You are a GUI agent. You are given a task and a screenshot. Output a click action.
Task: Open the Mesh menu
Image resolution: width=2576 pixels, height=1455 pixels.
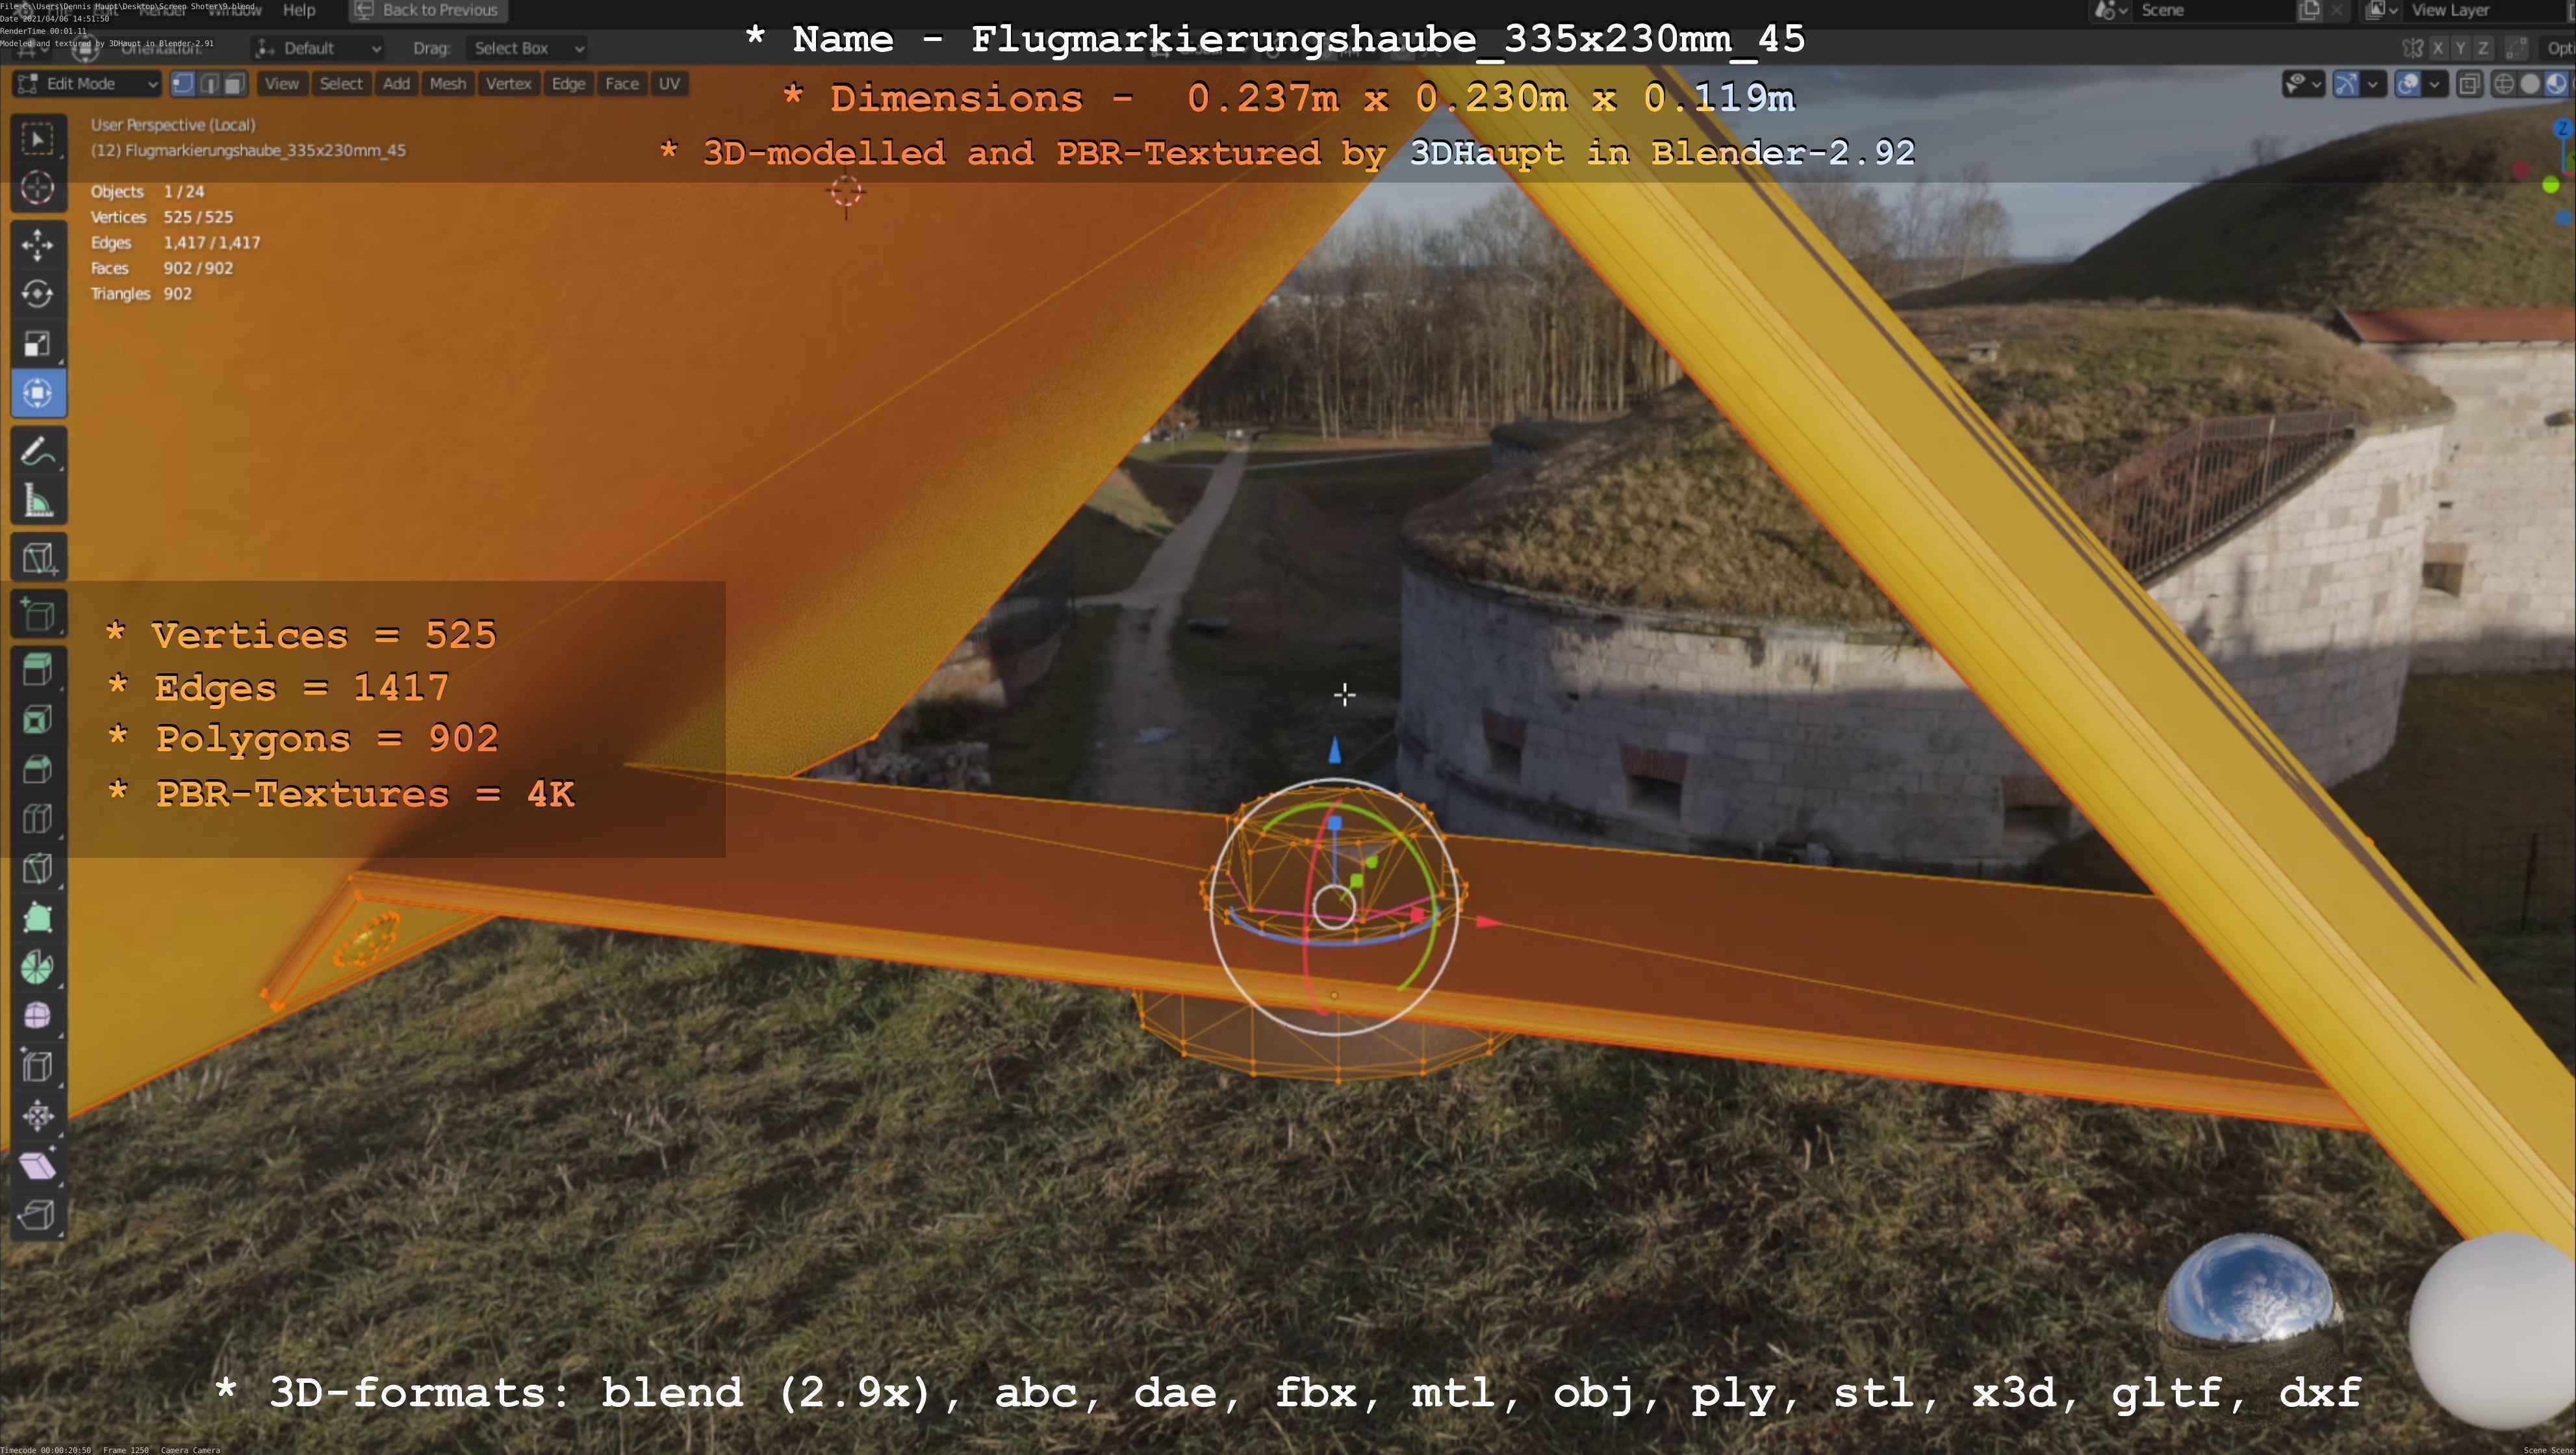(447, 84)
